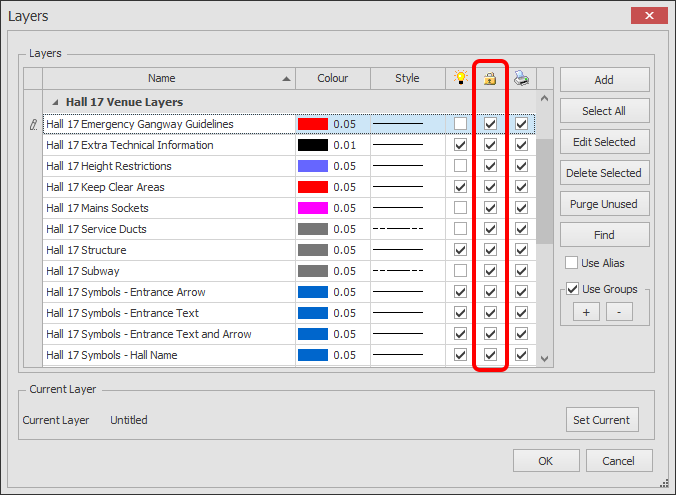676x495 pixels.
Task: Toggle the Use Groups checkbox
Action: pyautogui.click(x=573, y=289)
